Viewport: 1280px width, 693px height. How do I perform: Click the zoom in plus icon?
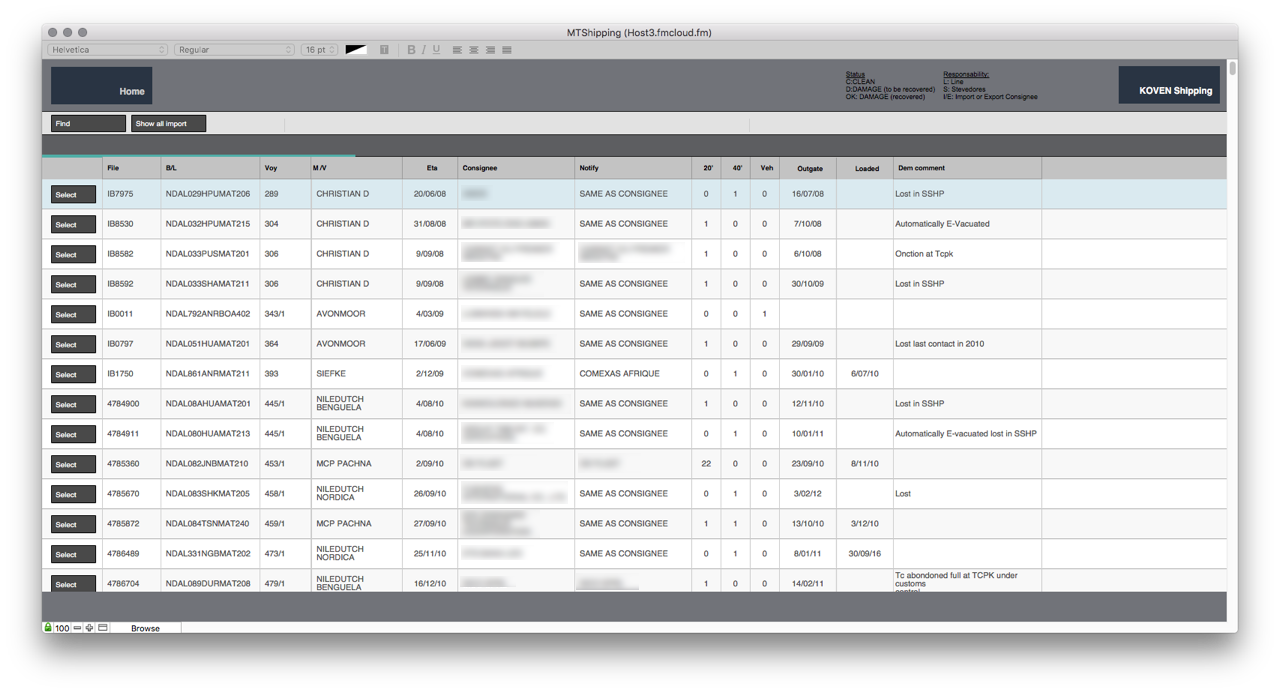90,628
